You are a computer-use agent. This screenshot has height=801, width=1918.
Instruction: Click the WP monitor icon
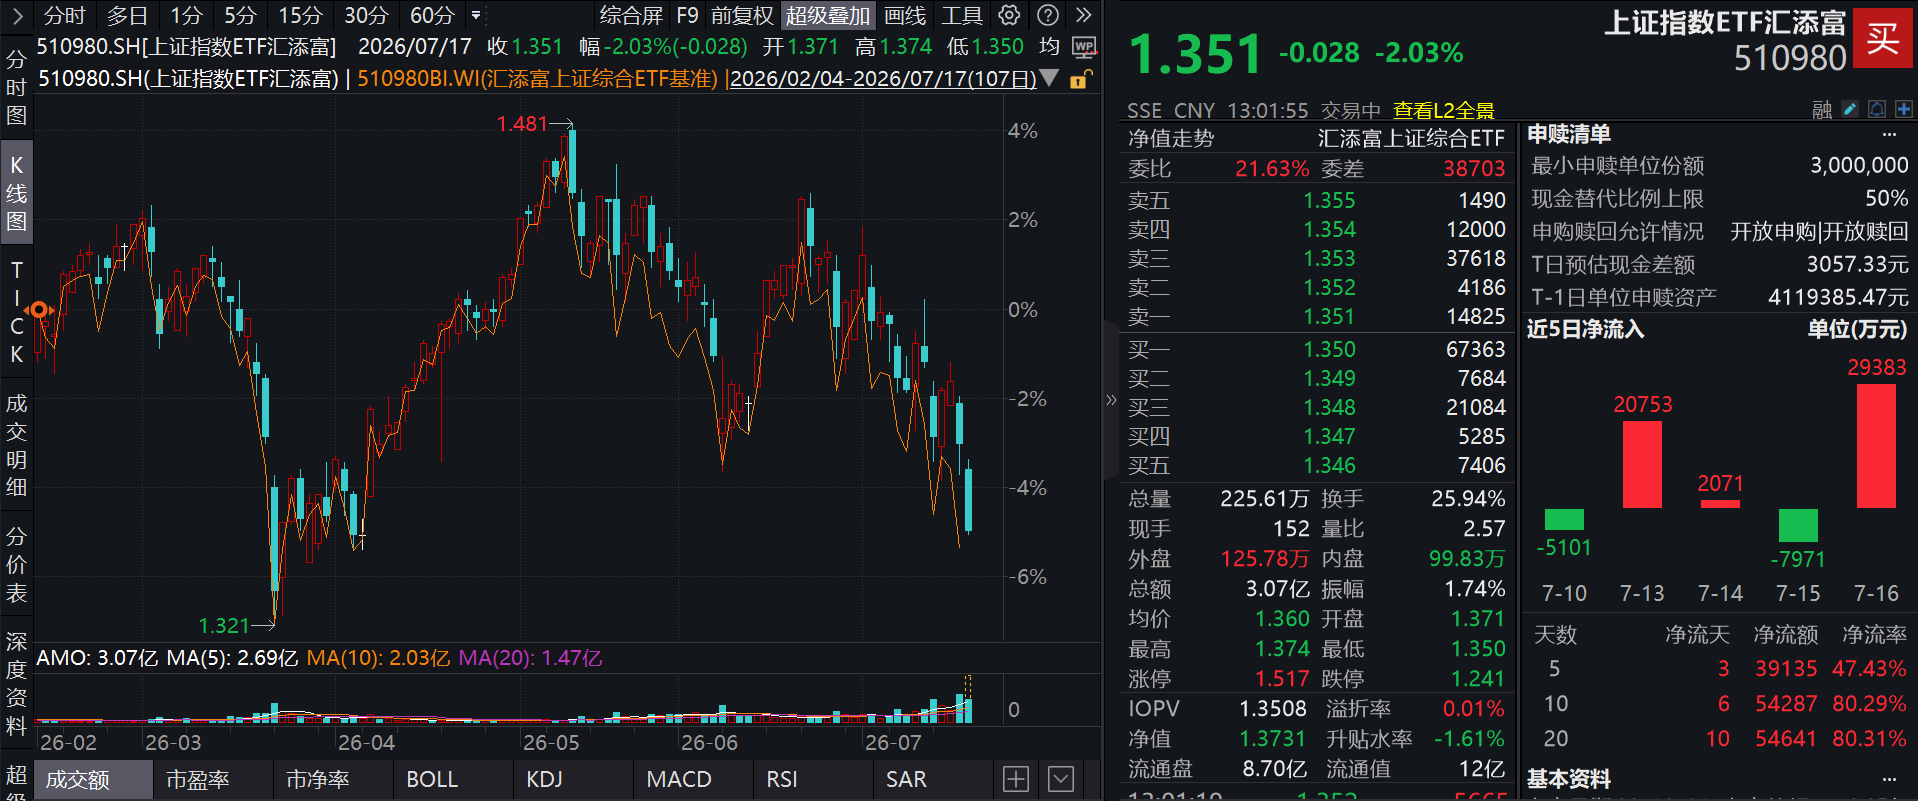[x=1084, y=47]
